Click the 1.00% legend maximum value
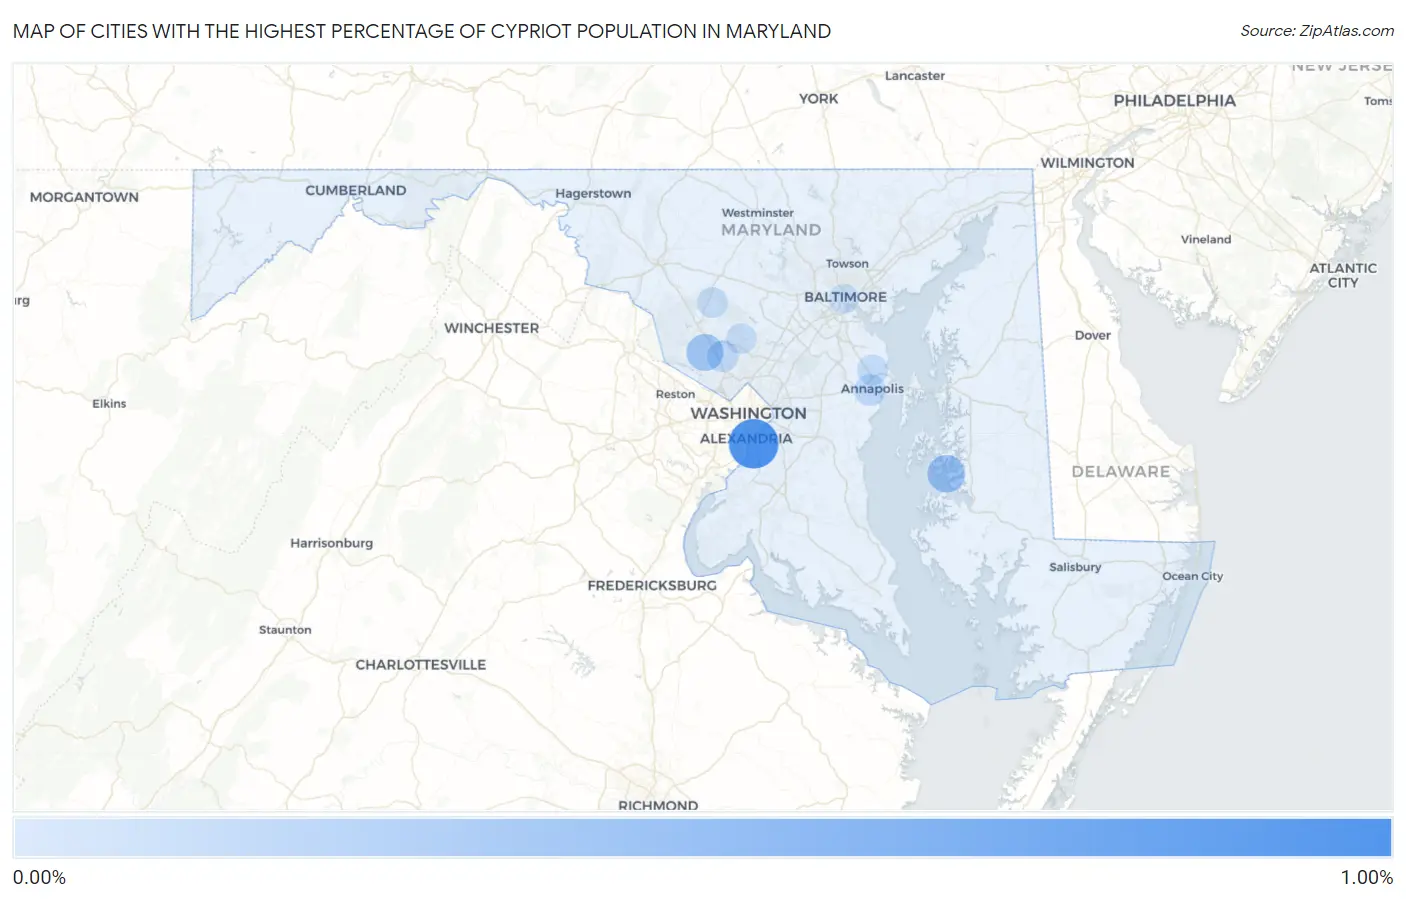This screenshot has width=1406, height=899. tap(1366, 877)
